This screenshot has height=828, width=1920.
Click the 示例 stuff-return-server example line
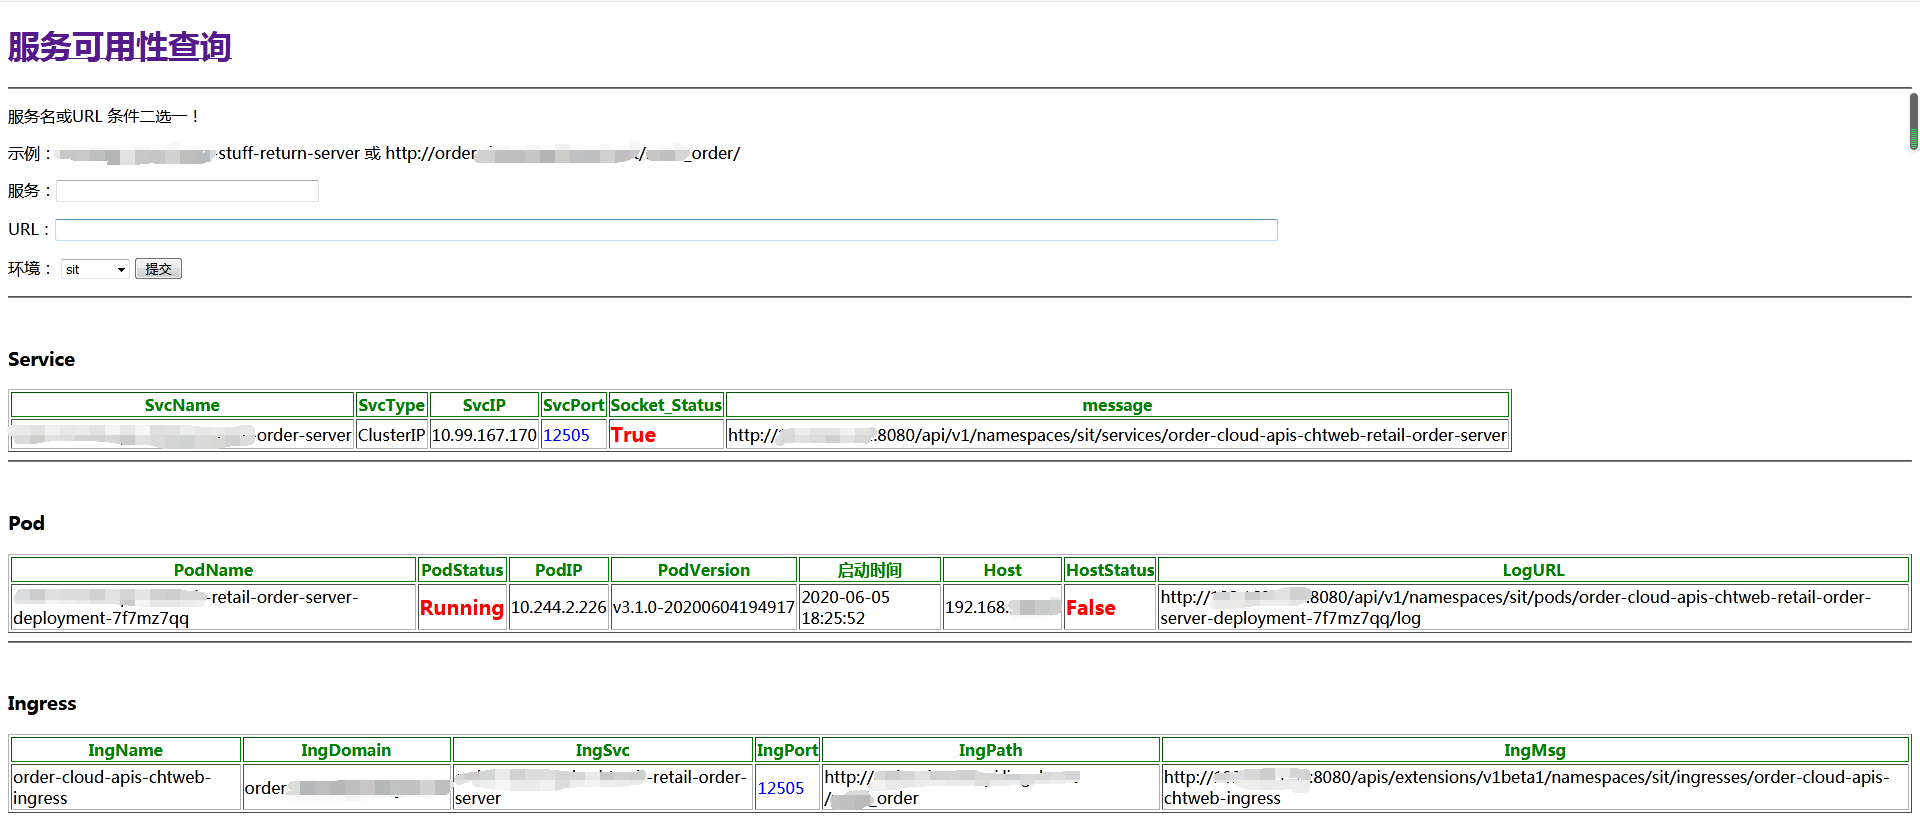click(x=374, y=154)
